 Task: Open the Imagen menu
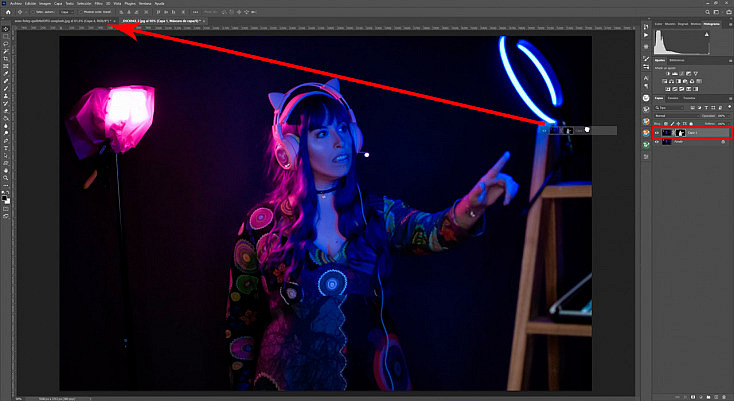click(45, 4)
